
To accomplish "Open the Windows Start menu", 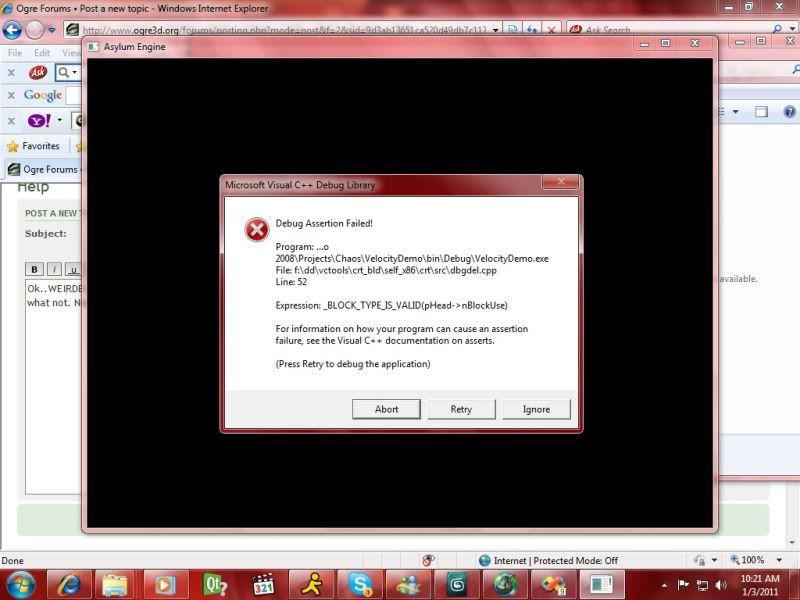I will 20,585.
